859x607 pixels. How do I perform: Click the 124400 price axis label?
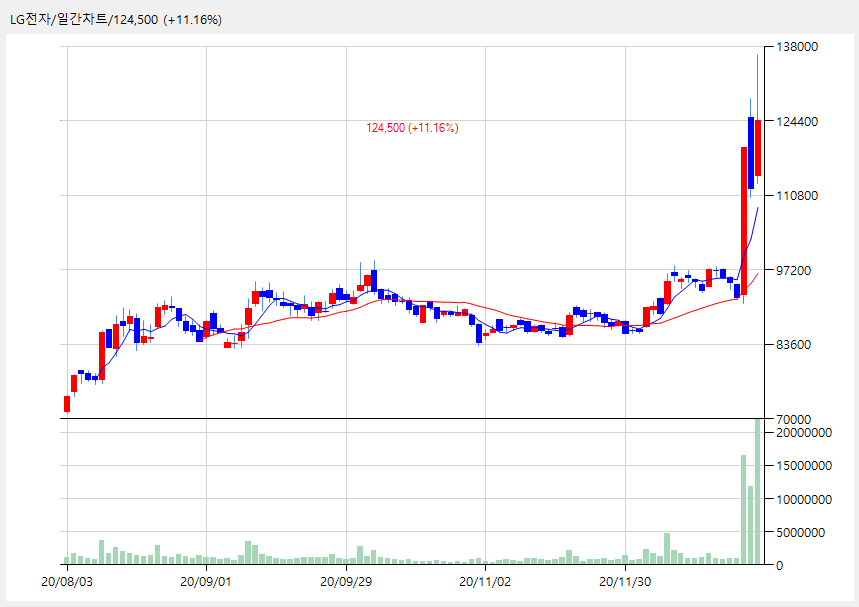pyautogui.click(x=797, y=121)
